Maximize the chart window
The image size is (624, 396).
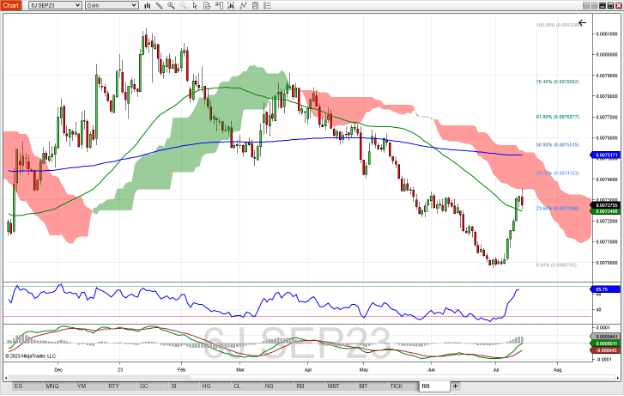610,6
